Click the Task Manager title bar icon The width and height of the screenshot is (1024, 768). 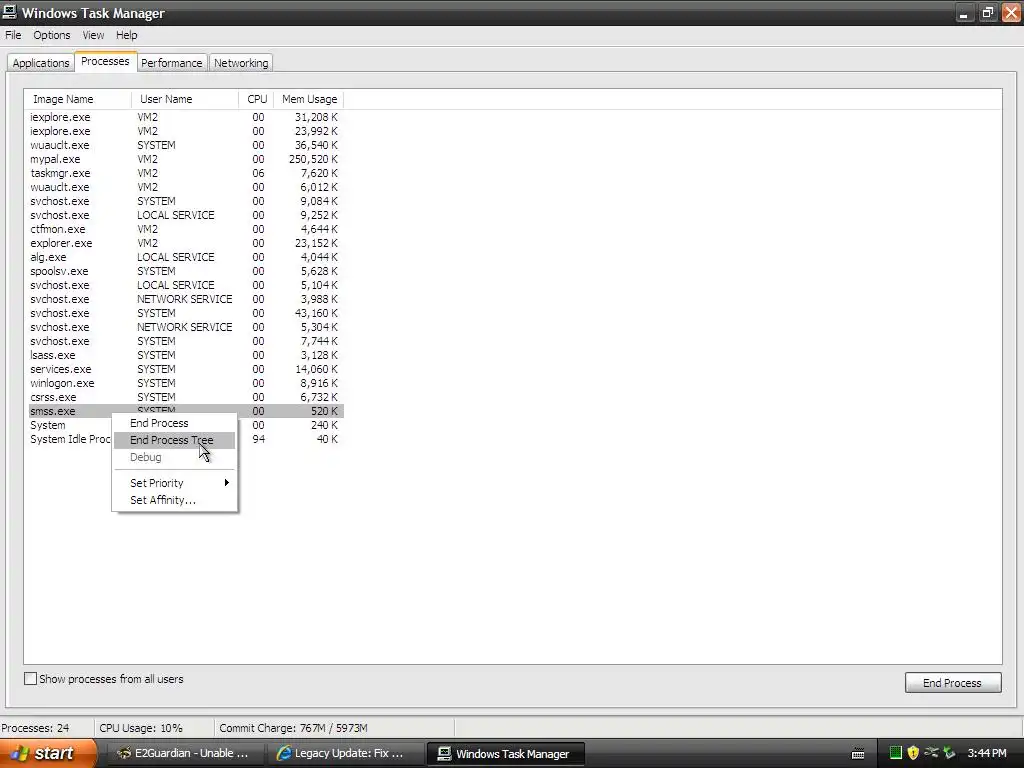(x=9, y=12)
